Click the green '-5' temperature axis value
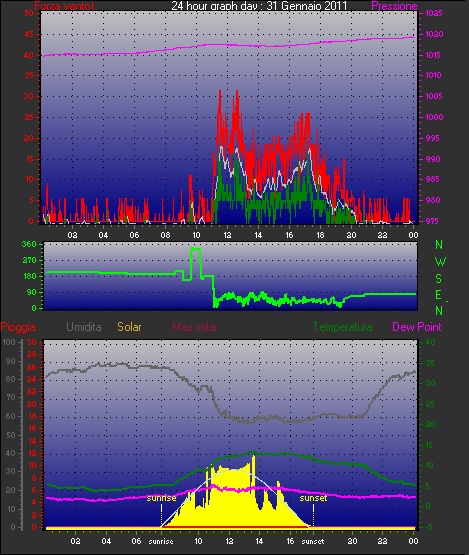This screenshot has width=469, height=555. pos(428,527)
